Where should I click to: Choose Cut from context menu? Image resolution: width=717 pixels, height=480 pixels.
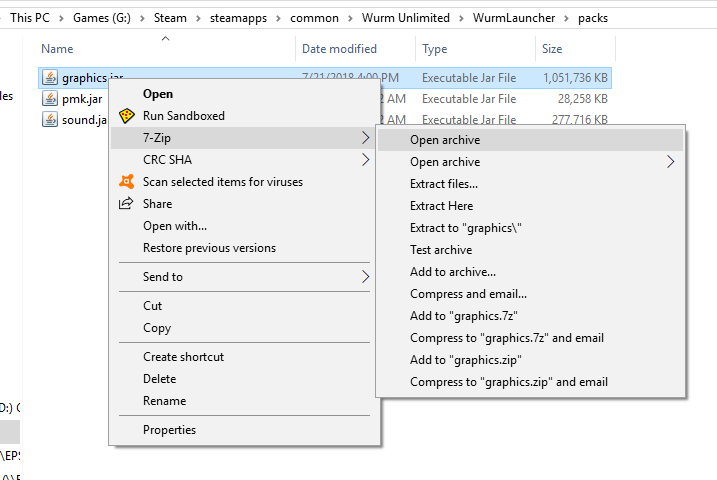(245, 306)
